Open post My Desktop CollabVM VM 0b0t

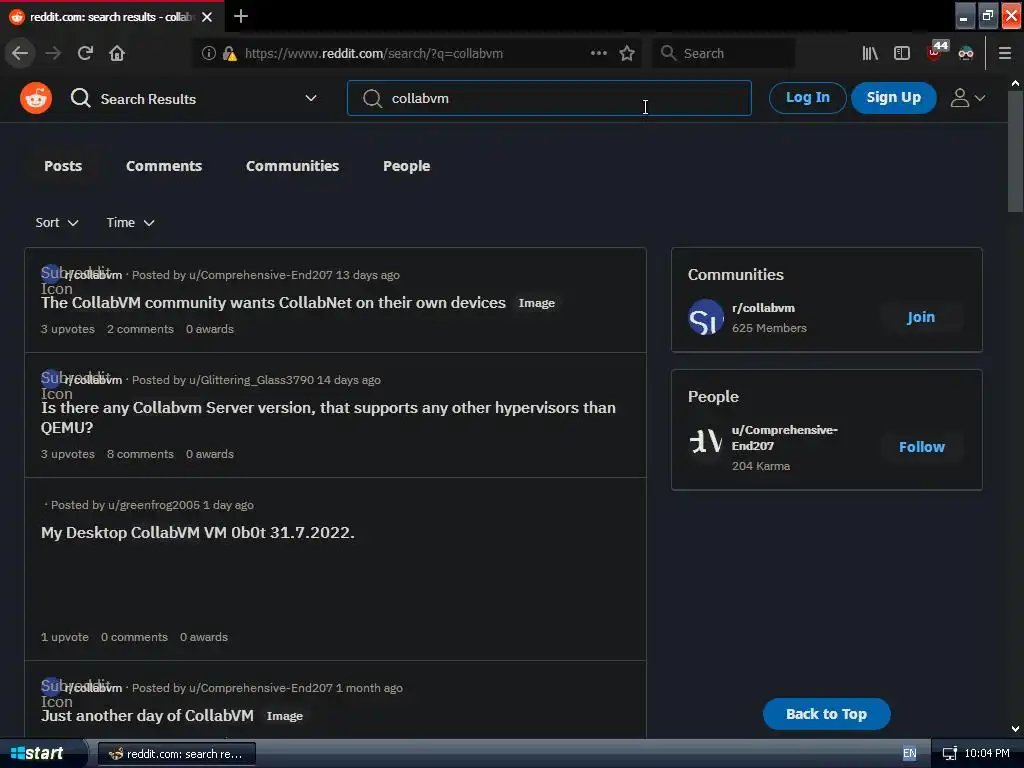(198, 533)
